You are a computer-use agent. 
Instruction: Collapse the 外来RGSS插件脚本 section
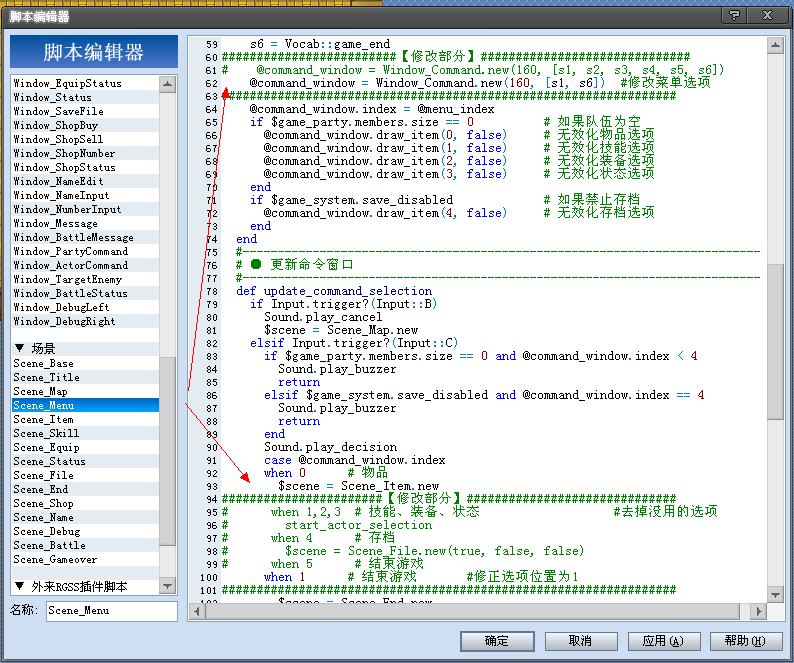(20, 587)
